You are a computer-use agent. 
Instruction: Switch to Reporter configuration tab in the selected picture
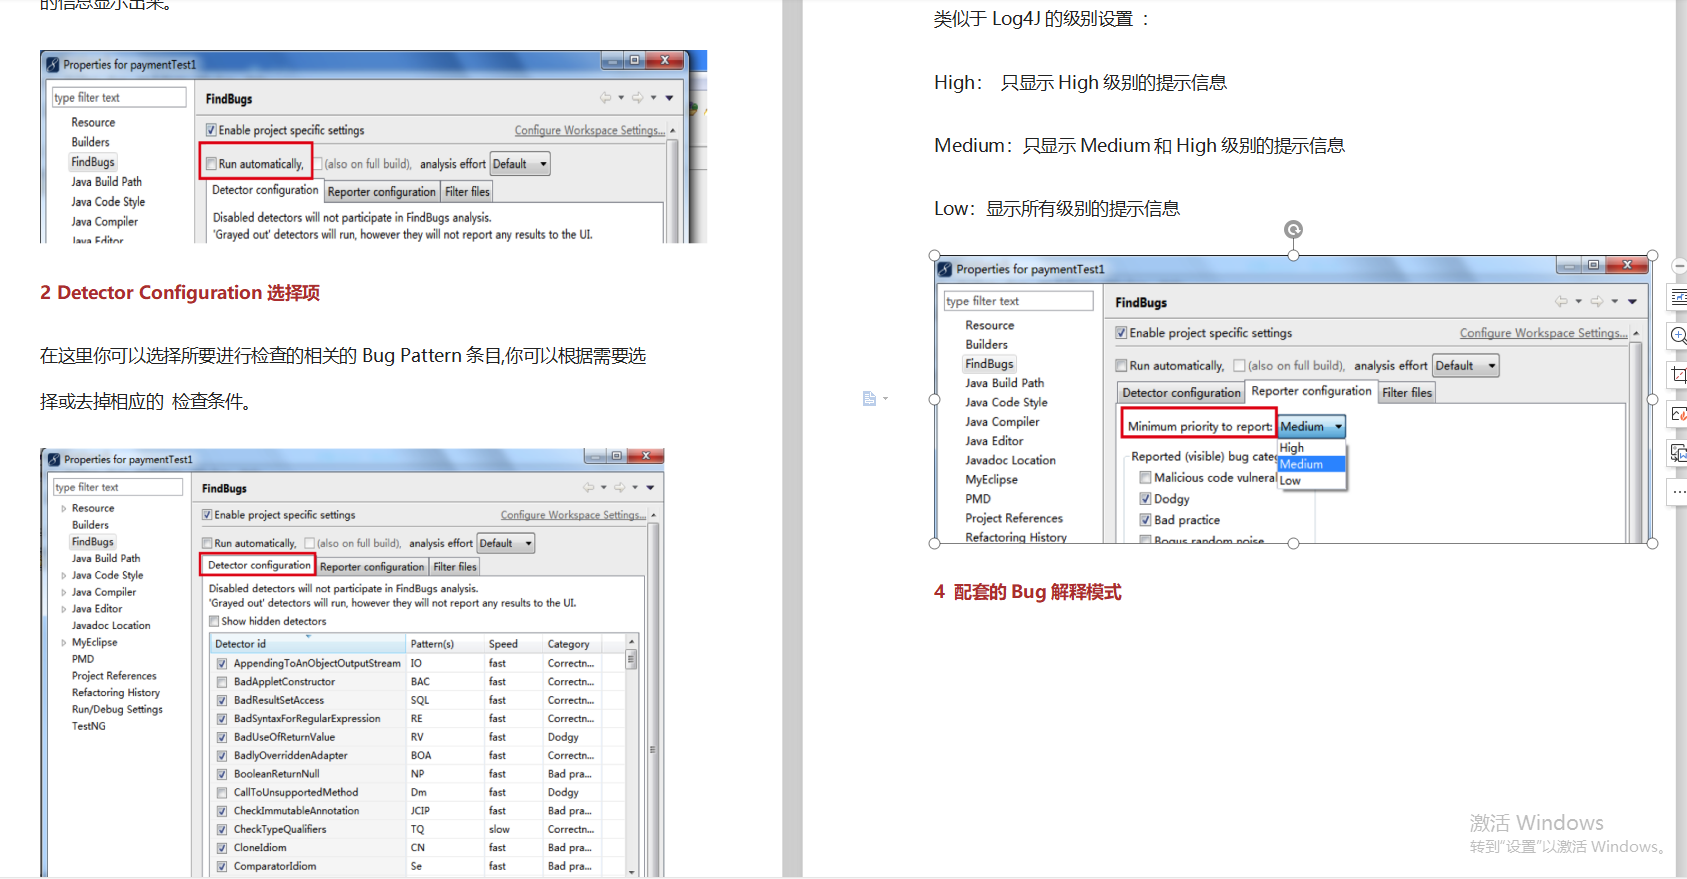click(1311, 391)
